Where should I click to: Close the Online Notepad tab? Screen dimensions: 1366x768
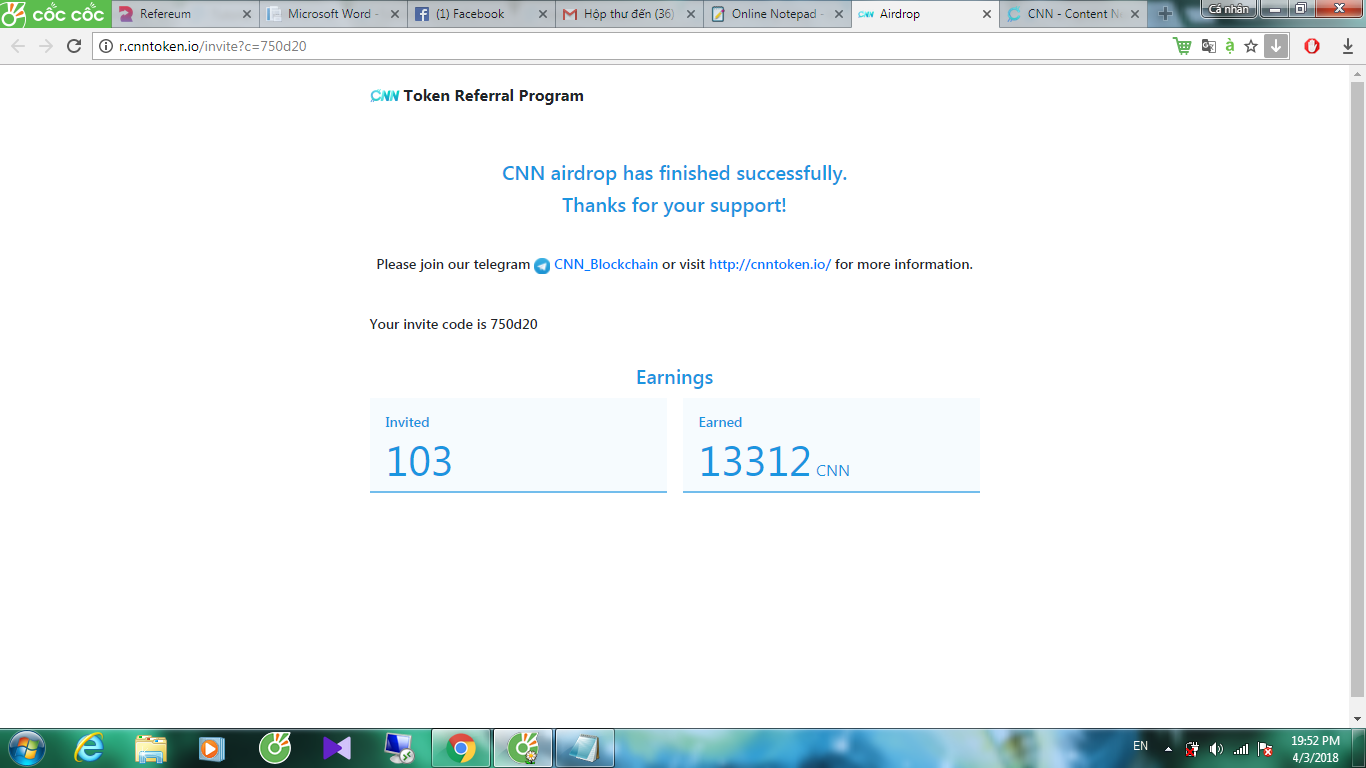pyautogui.click(x=839, y=14)
